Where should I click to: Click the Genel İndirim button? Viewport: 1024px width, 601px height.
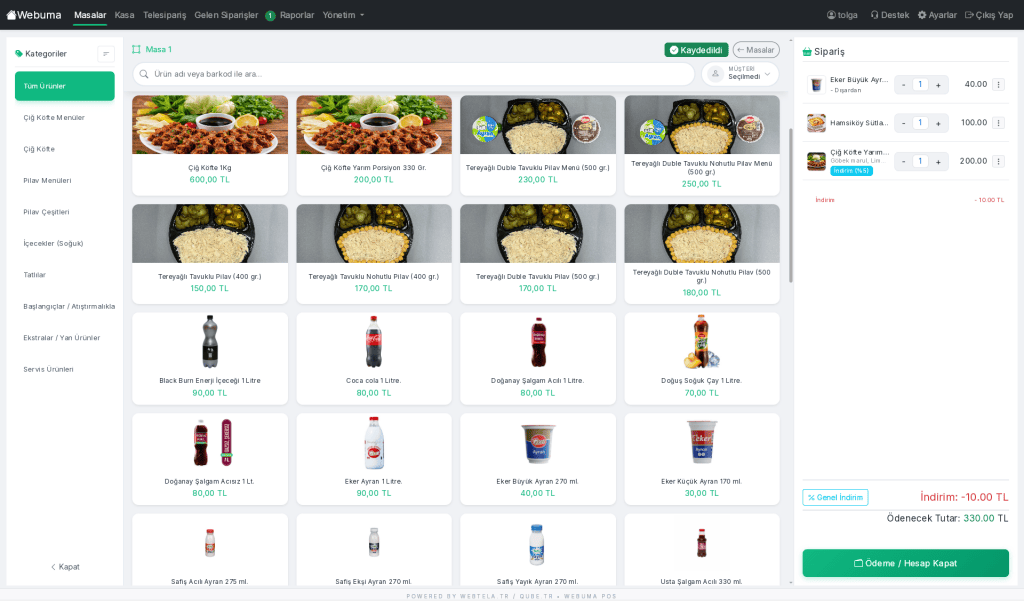[835, 497]
